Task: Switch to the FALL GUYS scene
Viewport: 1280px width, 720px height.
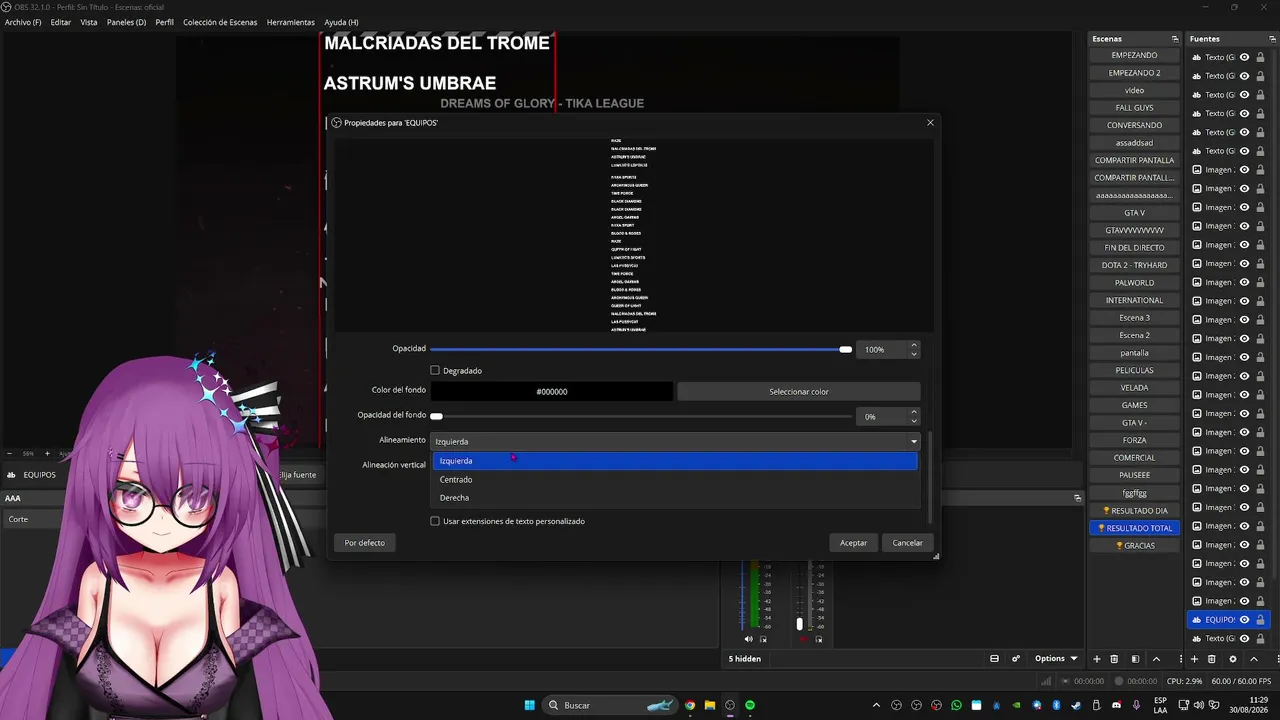Action: 1134,108
